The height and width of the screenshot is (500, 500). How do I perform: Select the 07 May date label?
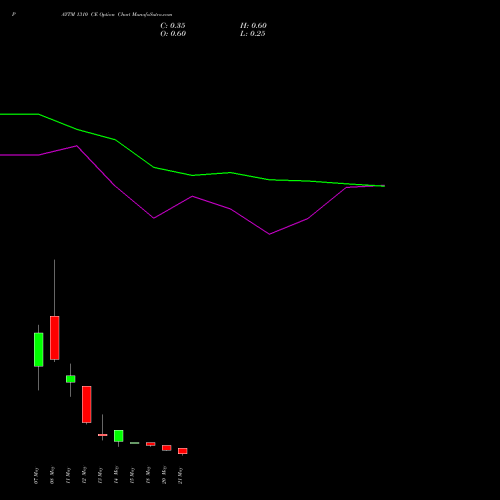36,476
